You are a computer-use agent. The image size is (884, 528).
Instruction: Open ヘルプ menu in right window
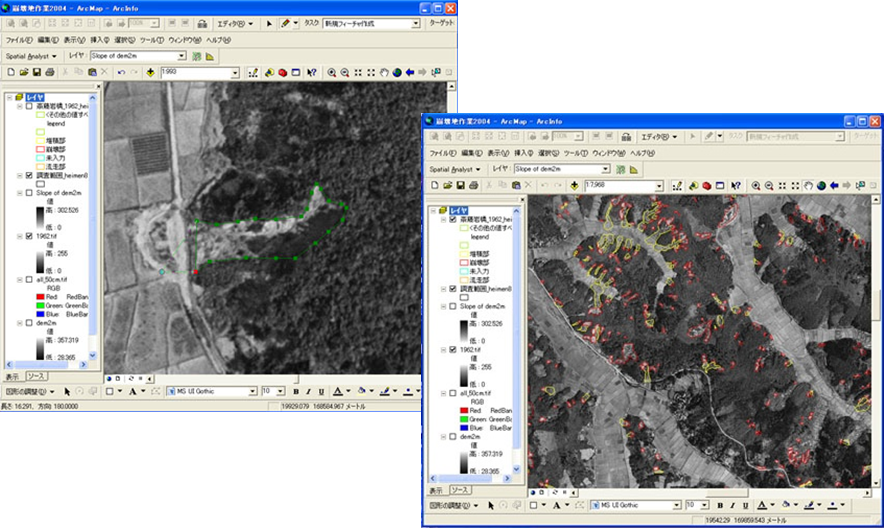[x=642, y=153]
